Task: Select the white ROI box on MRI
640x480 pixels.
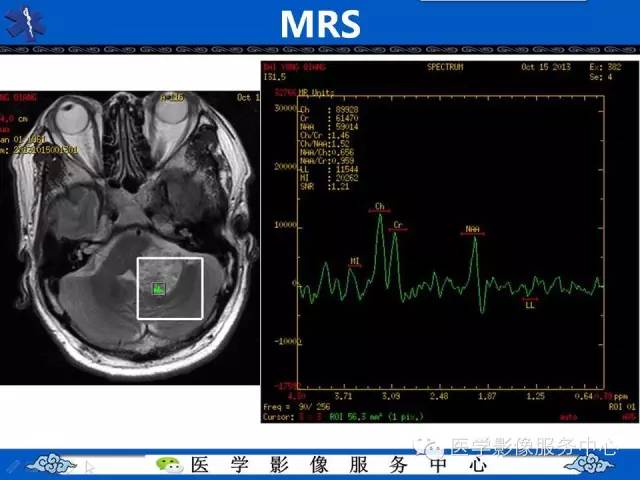Action: click(x=170, y=288)
